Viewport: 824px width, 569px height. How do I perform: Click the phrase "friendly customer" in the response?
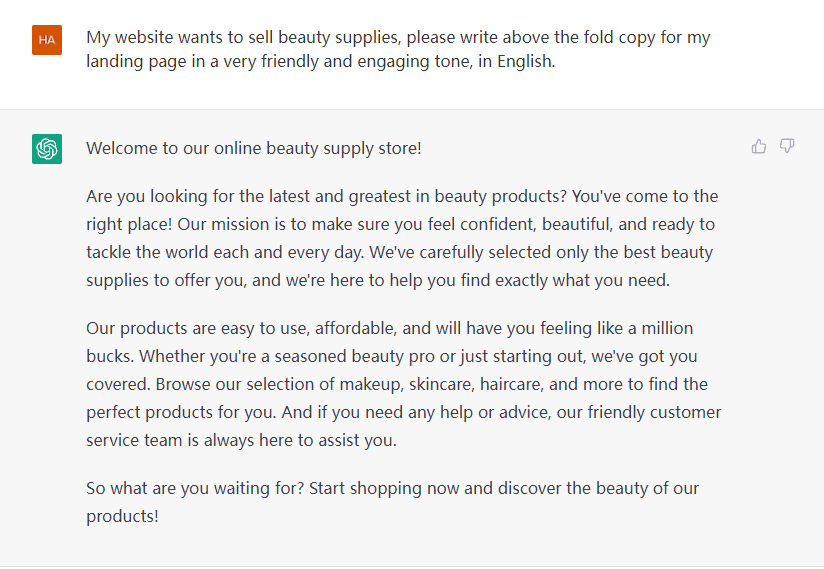(x=654, y=412)
